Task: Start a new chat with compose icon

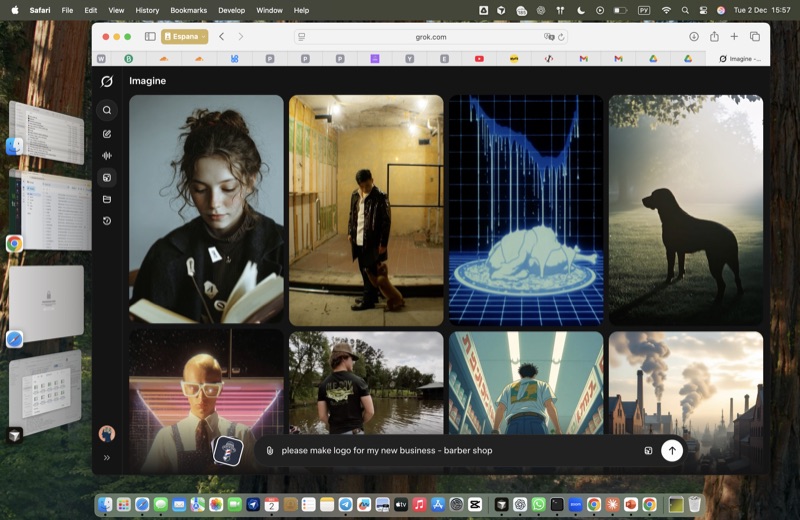Action: point(107,134)
